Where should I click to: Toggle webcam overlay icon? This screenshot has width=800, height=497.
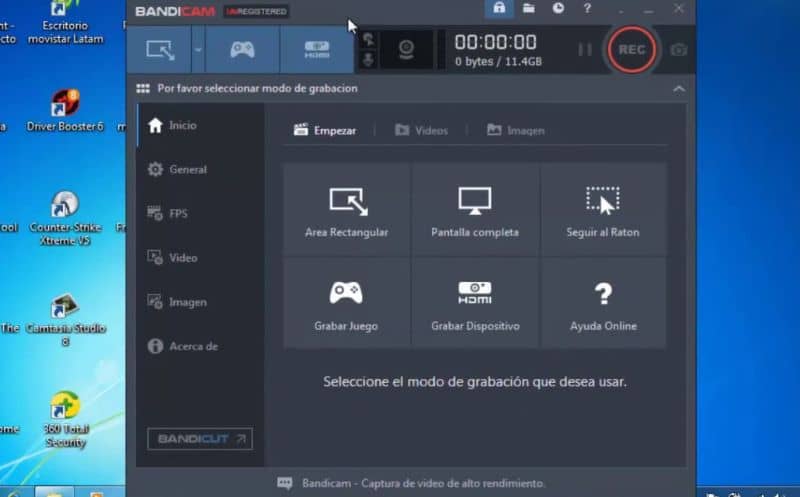(406, 49)
